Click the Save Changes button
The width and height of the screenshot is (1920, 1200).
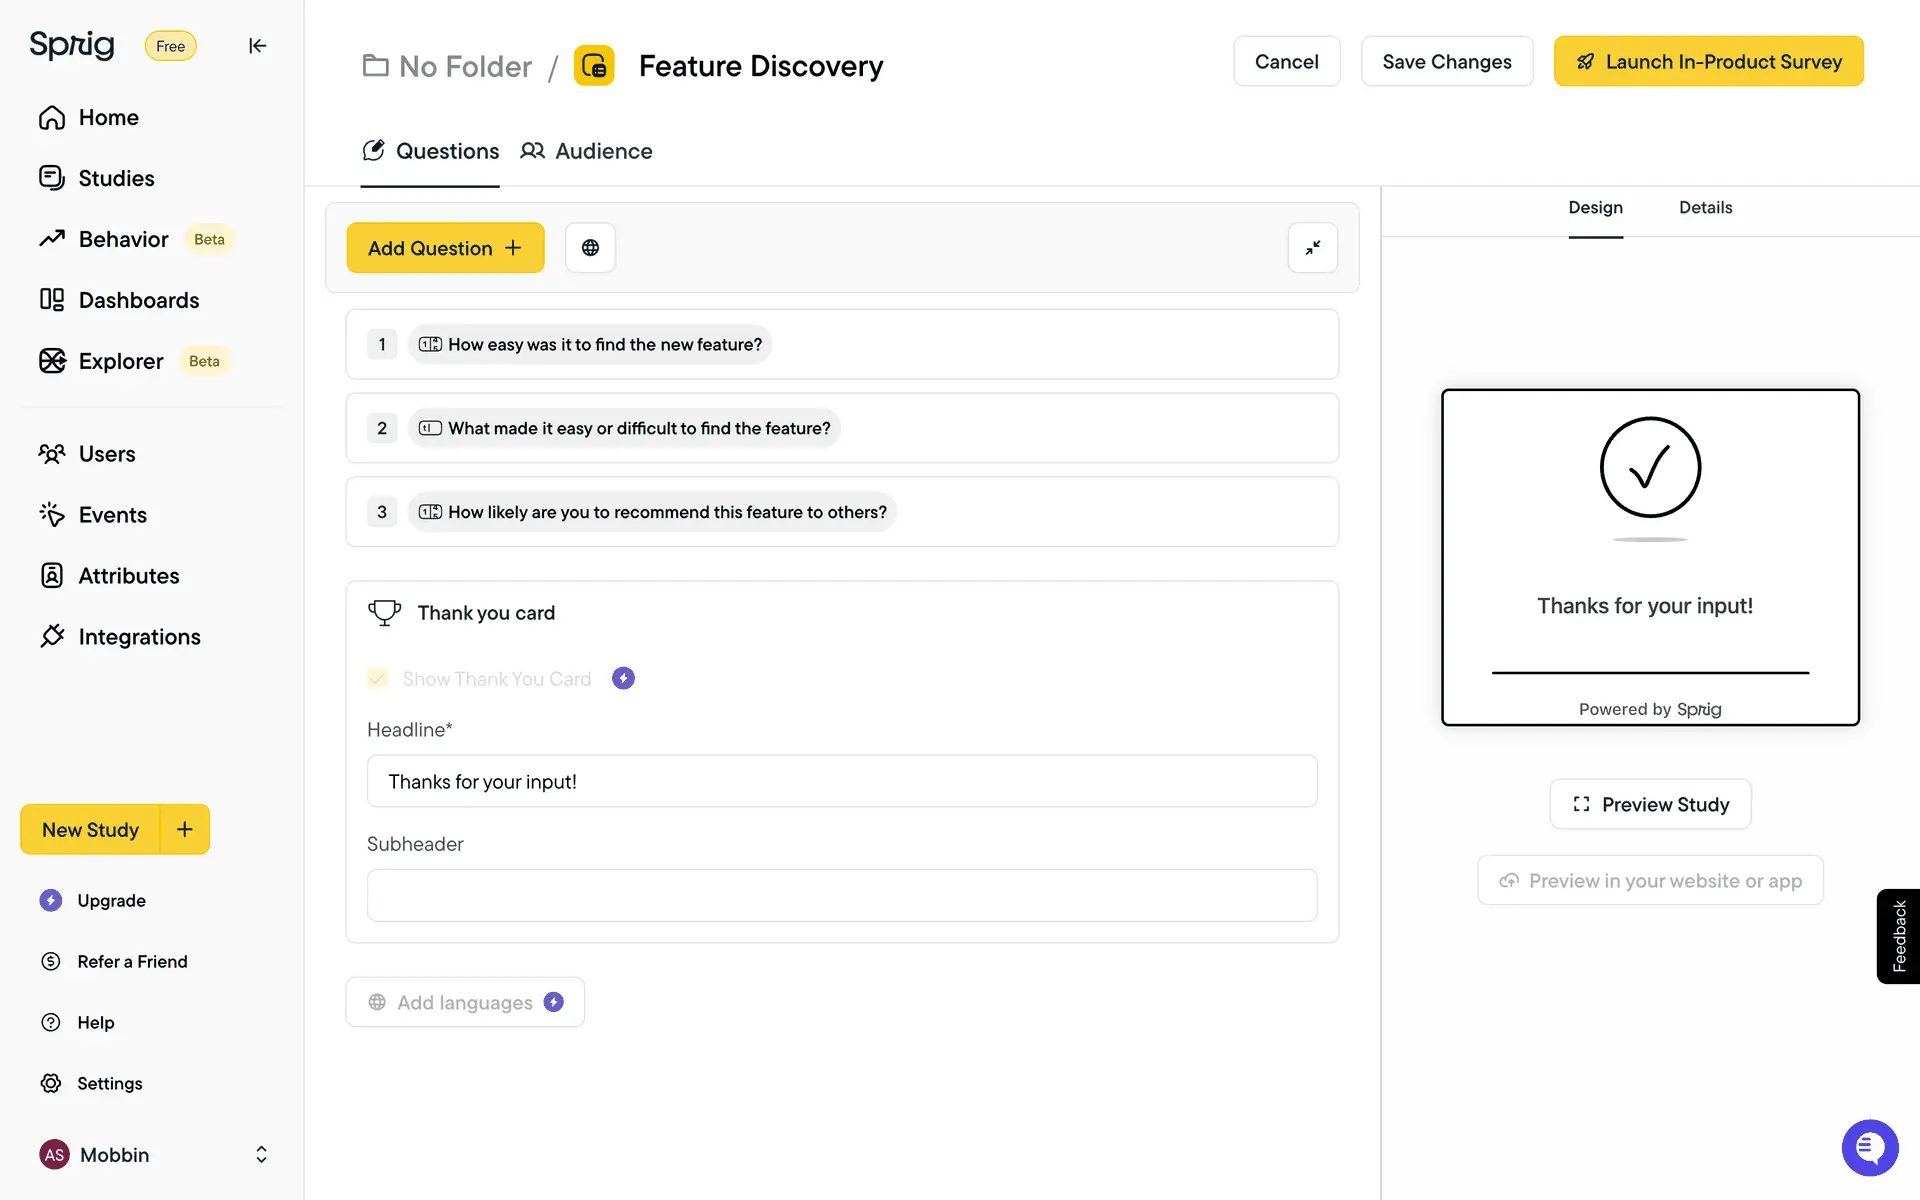(x=1446, y=62)
